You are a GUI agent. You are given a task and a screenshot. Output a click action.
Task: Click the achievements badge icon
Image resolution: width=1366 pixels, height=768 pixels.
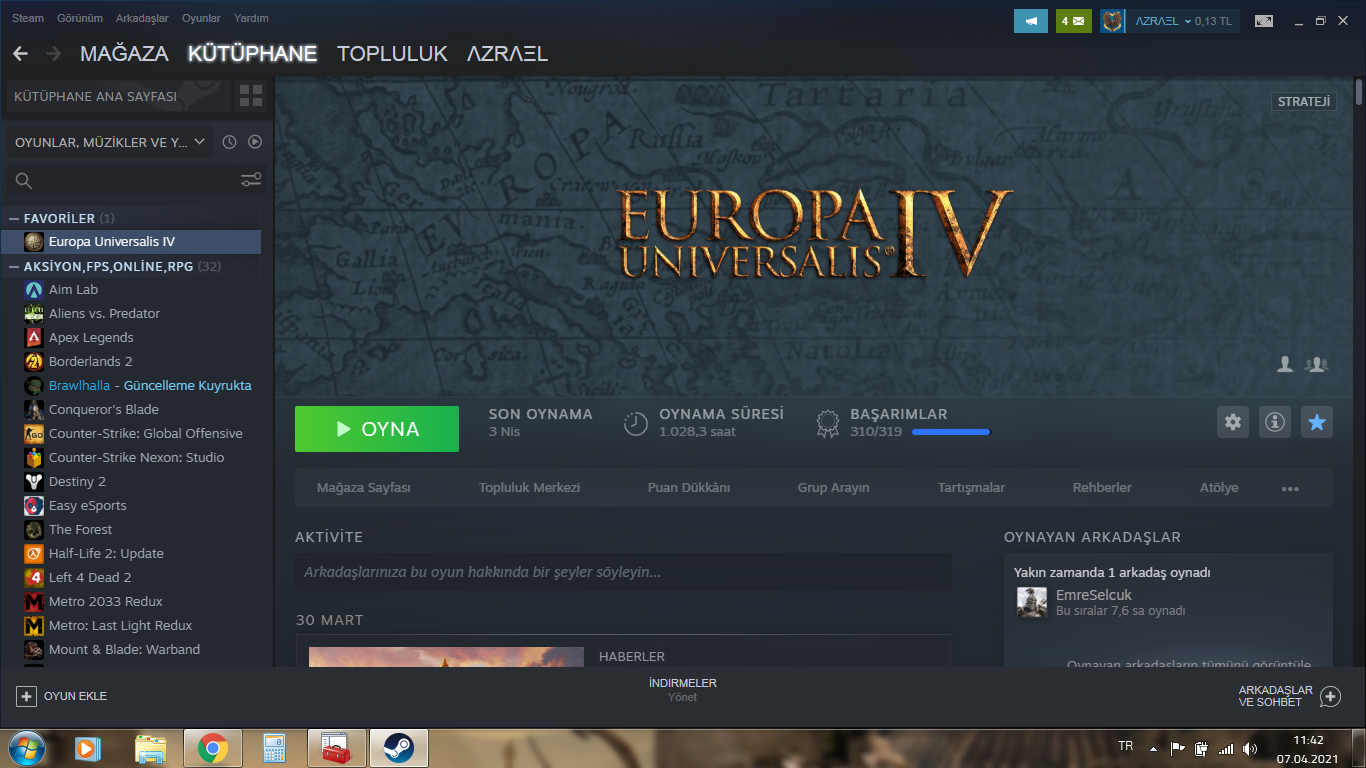click(827, 423)
